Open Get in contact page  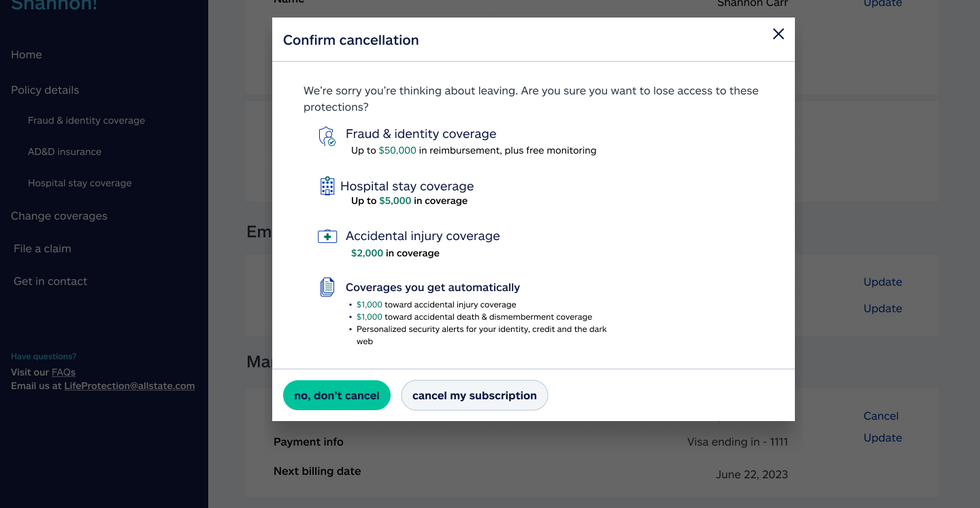point(50,282)
